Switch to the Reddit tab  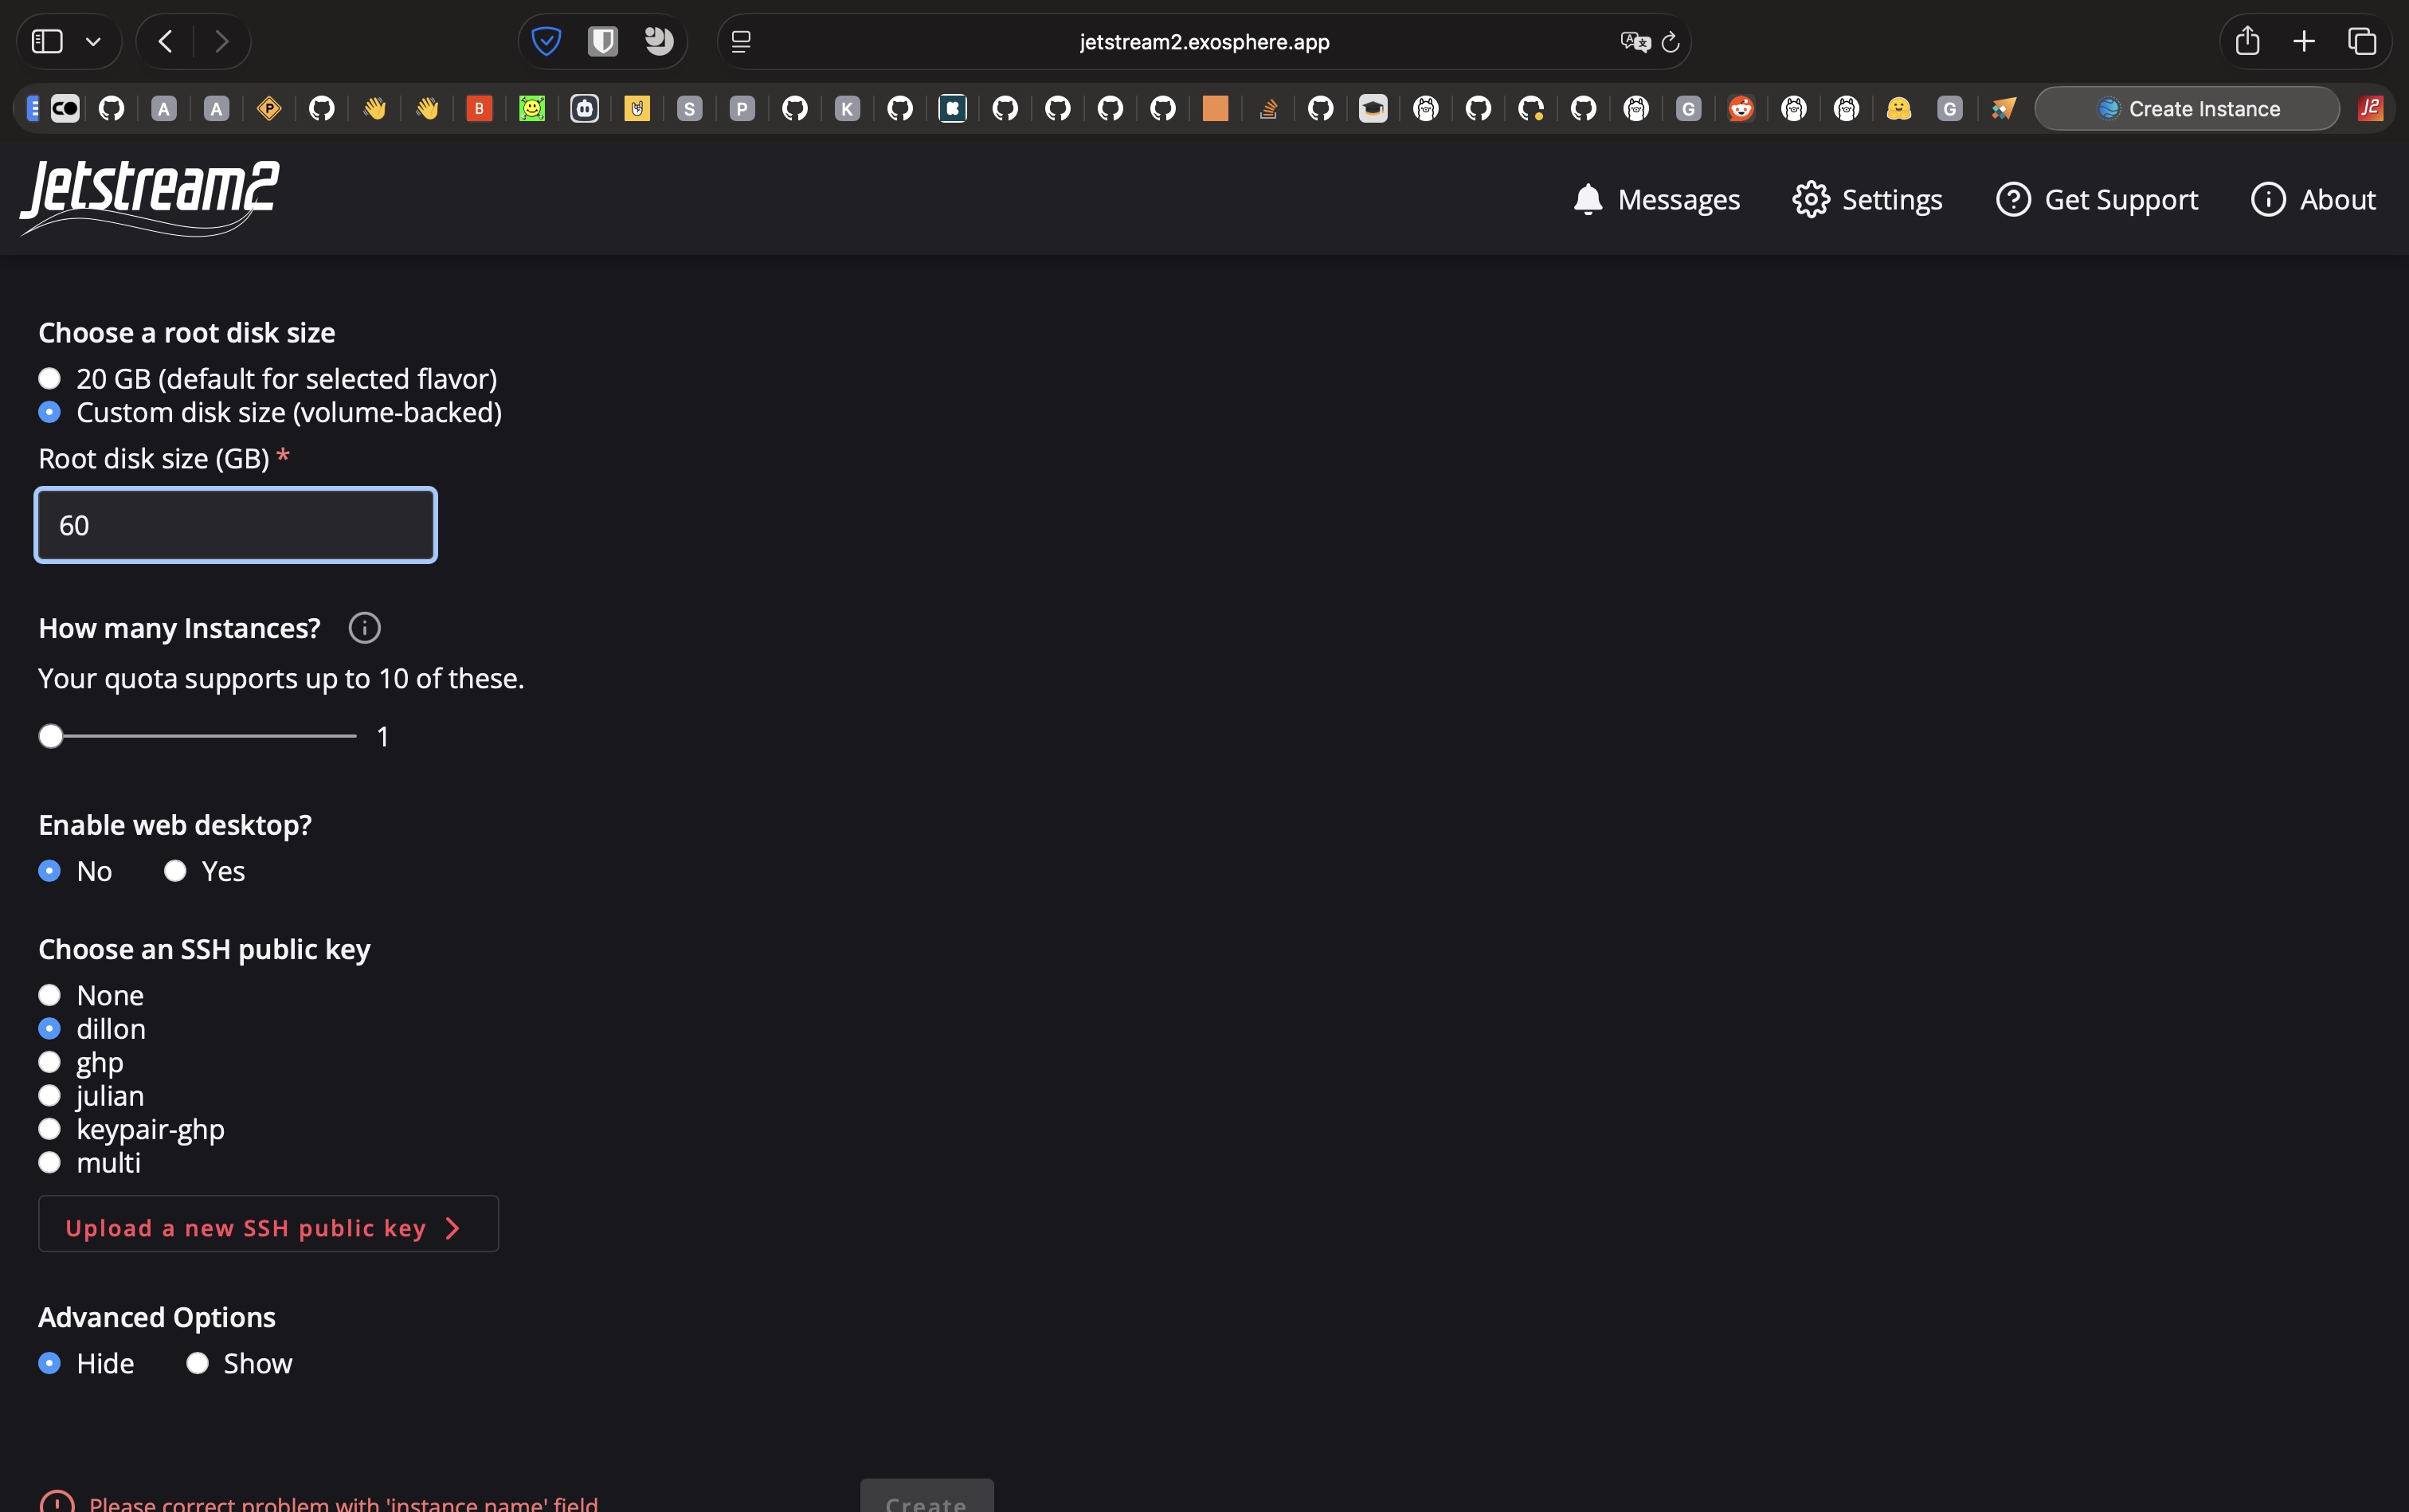pos(1741,108)
